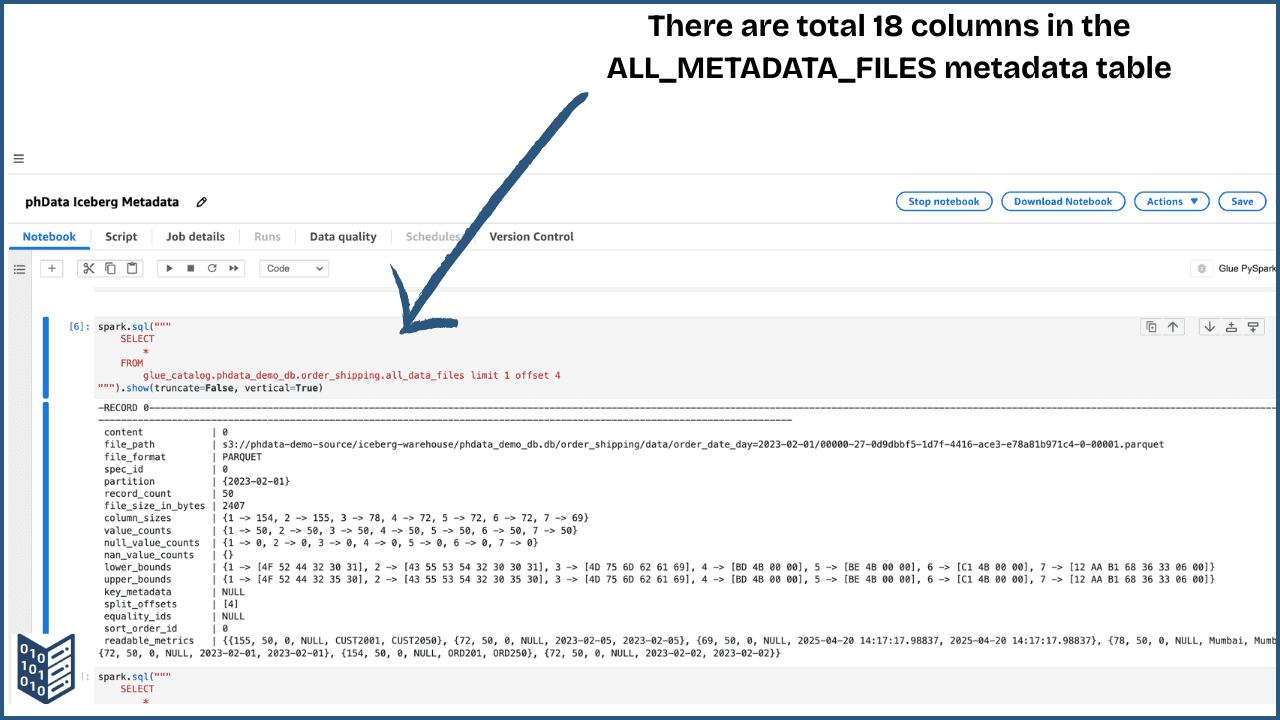Screen dimensions: 1280x720
Task: Expand the Actions dropdown menu
Action: pos(1171,202)
